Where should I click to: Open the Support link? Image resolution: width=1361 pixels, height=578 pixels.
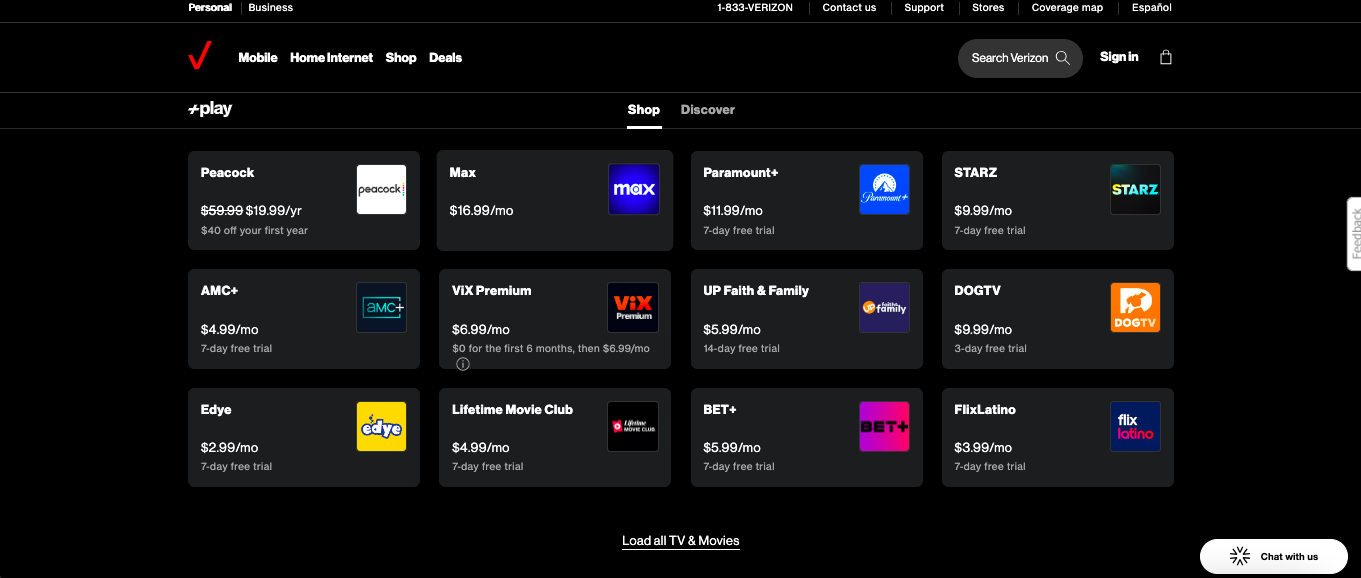coord(924,7)
